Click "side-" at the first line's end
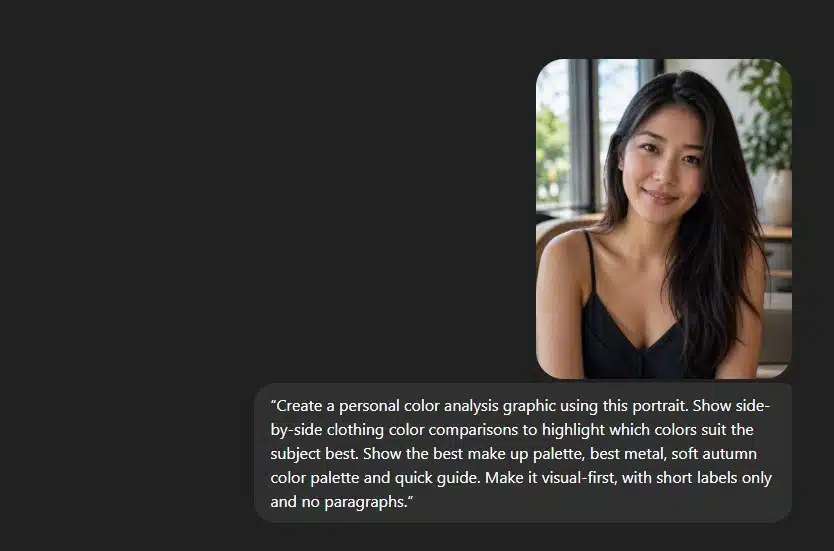This screenshot has height=551, width=834. (x=753, y=406)
